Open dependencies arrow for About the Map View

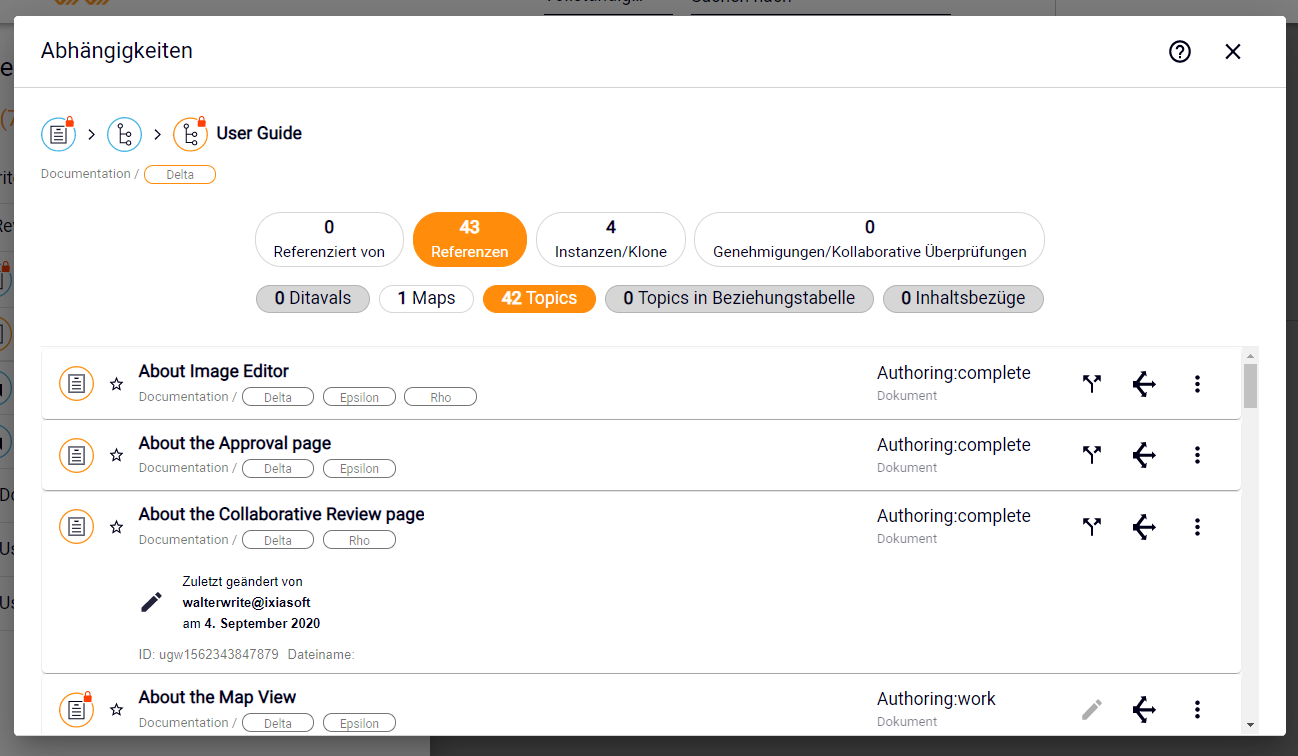[x=1144, y=709]
